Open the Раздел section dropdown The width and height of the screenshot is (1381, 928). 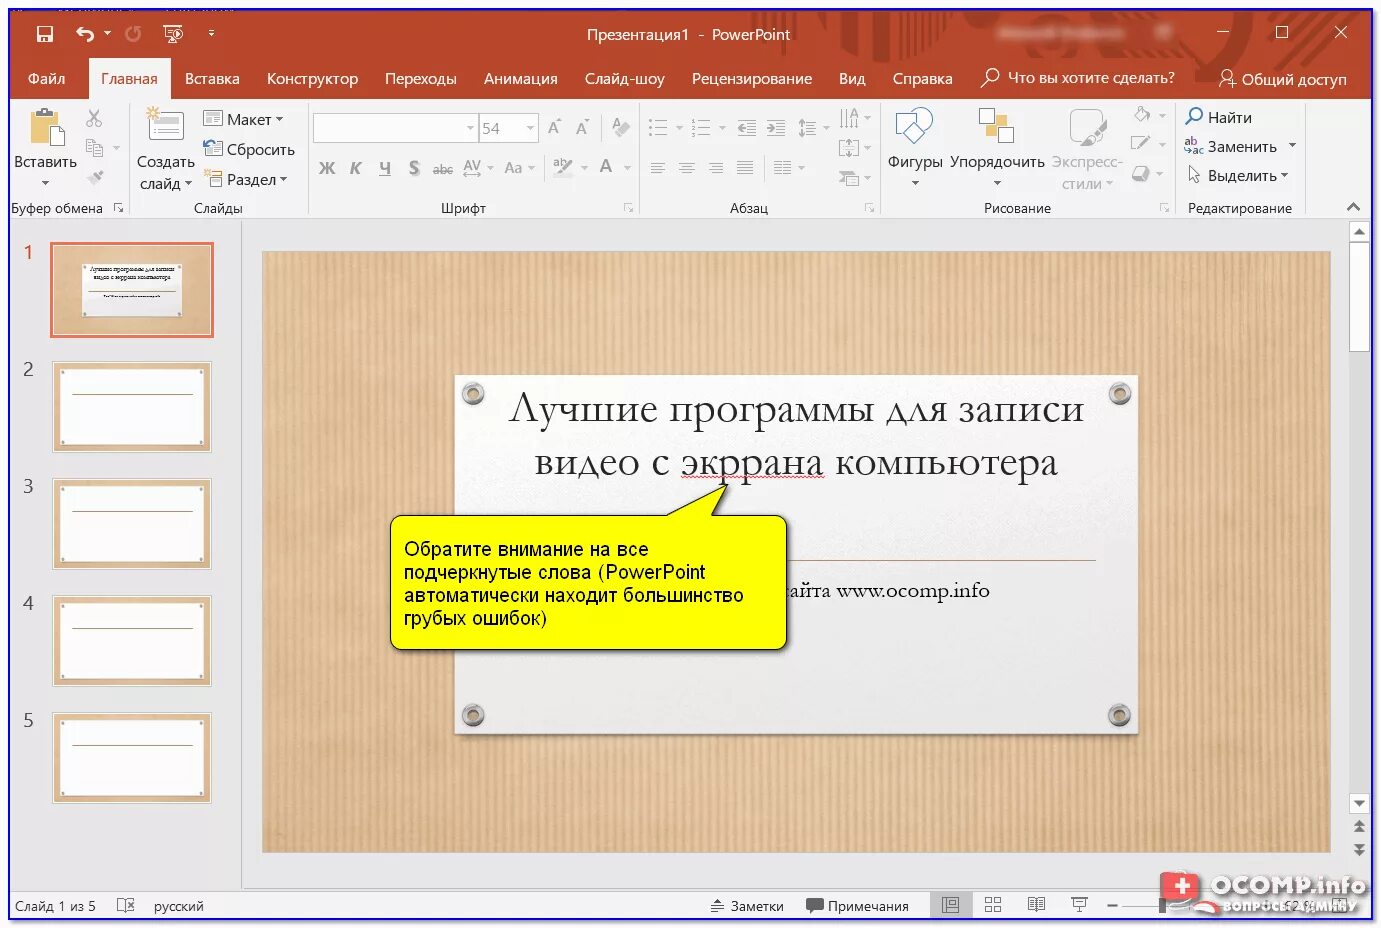click(x=246, y=179)
